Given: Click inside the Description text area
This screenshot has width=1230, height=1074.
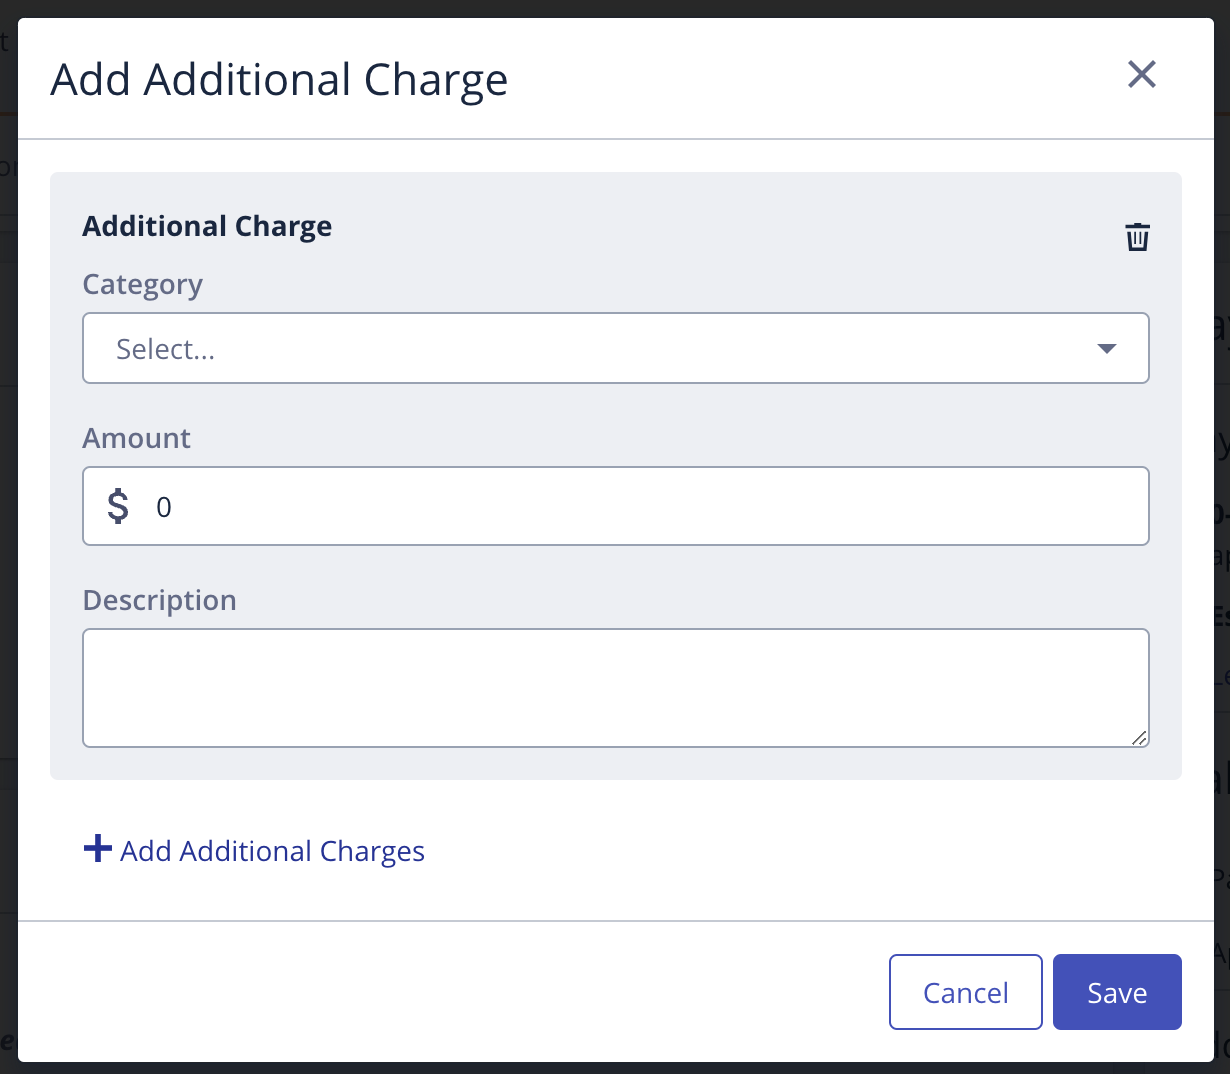Looking at the screenshot, I should (615, 688).
